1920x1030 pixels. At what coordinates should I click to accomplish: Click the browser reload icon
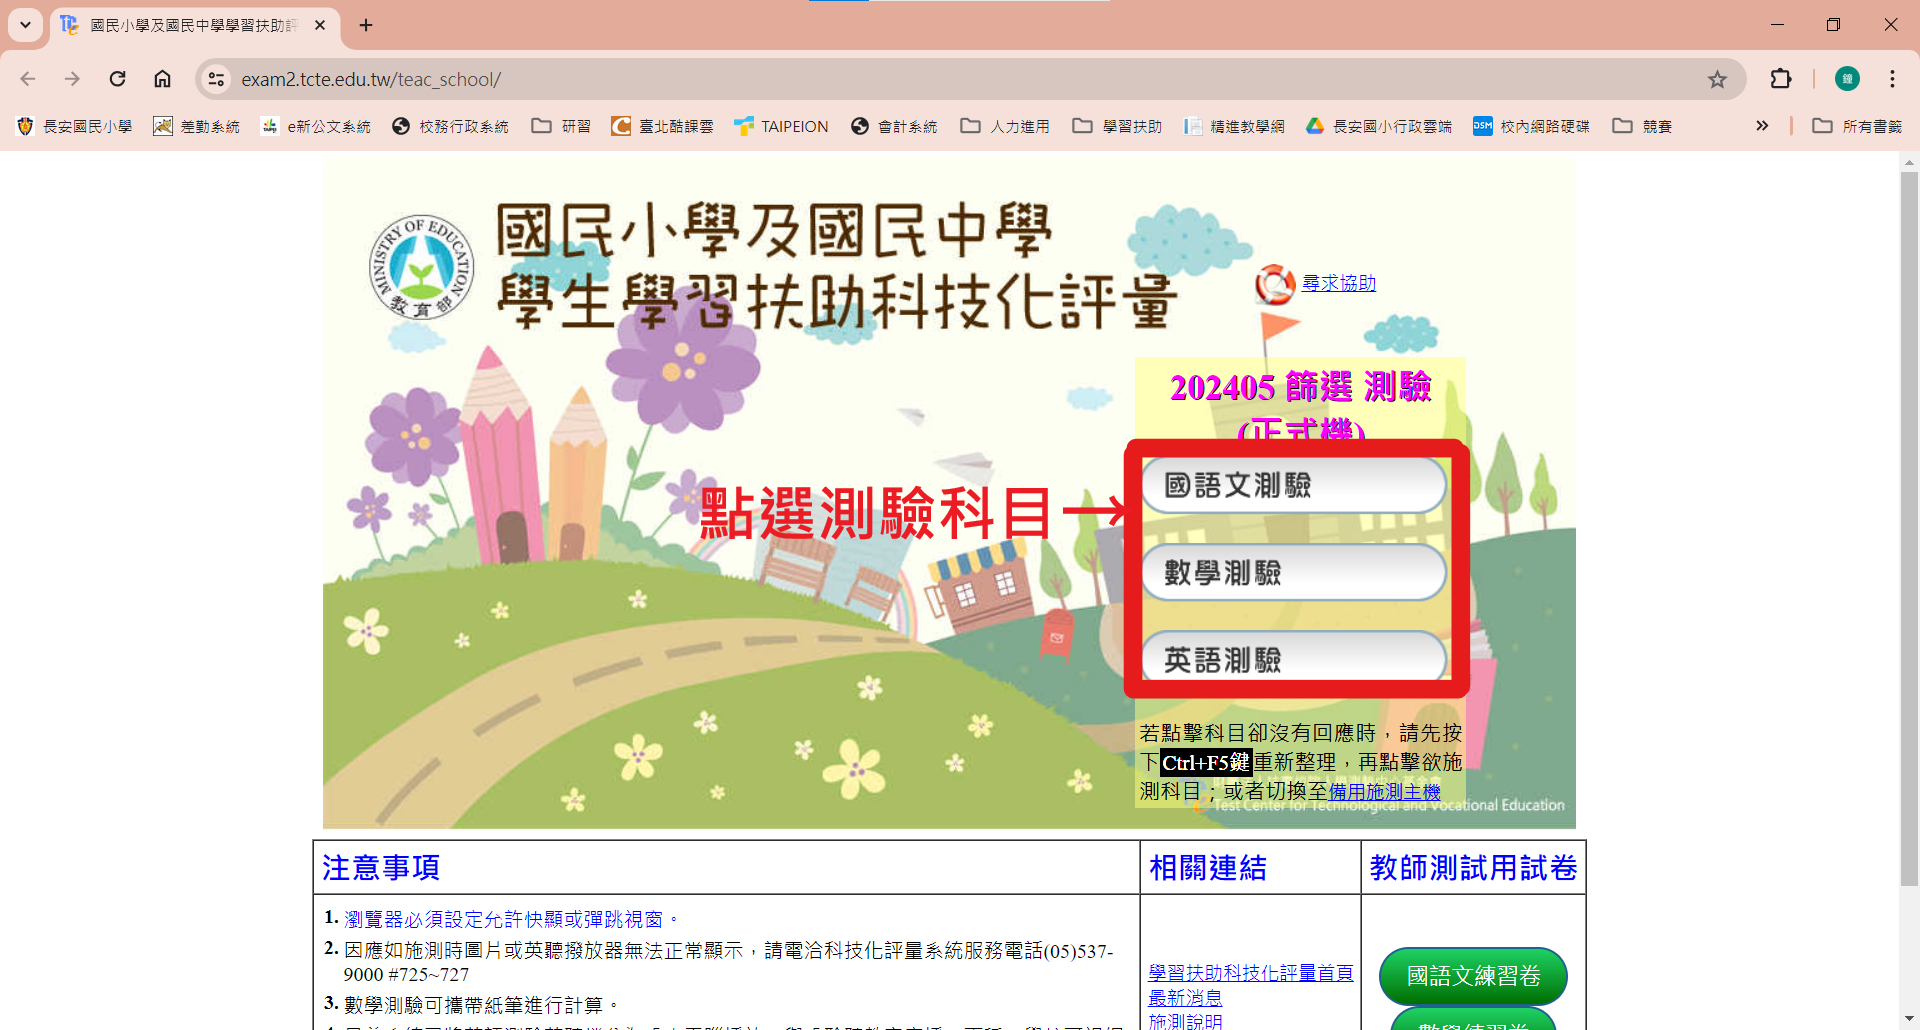tap(118, 79)
